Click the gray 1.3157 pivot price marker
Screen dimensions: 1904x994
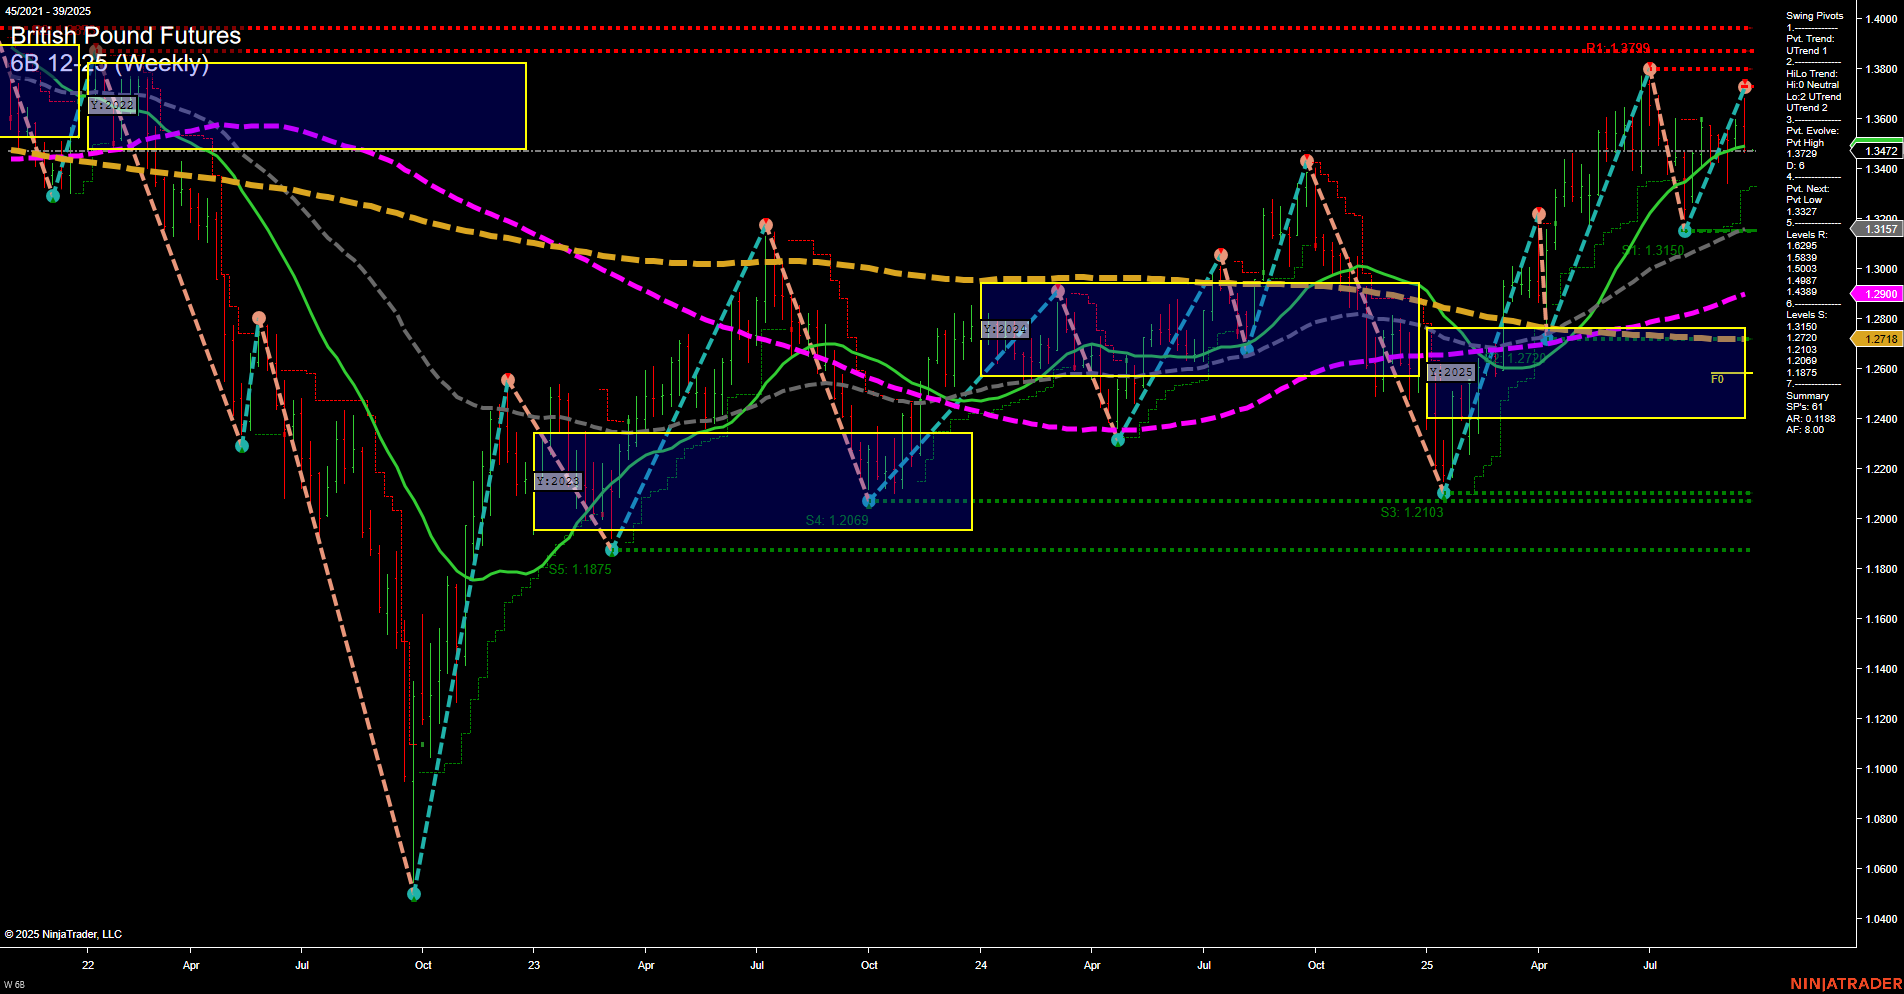[1879, 229]
